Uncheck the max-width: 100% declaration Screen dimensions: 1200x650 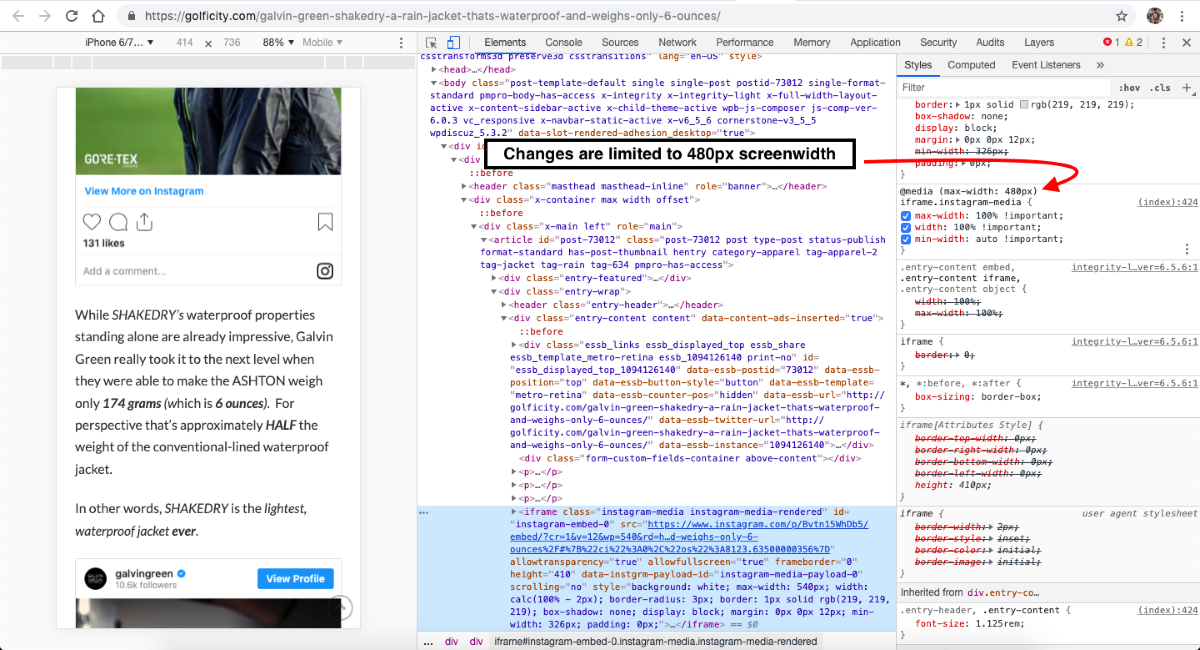[x=906, y=215]
